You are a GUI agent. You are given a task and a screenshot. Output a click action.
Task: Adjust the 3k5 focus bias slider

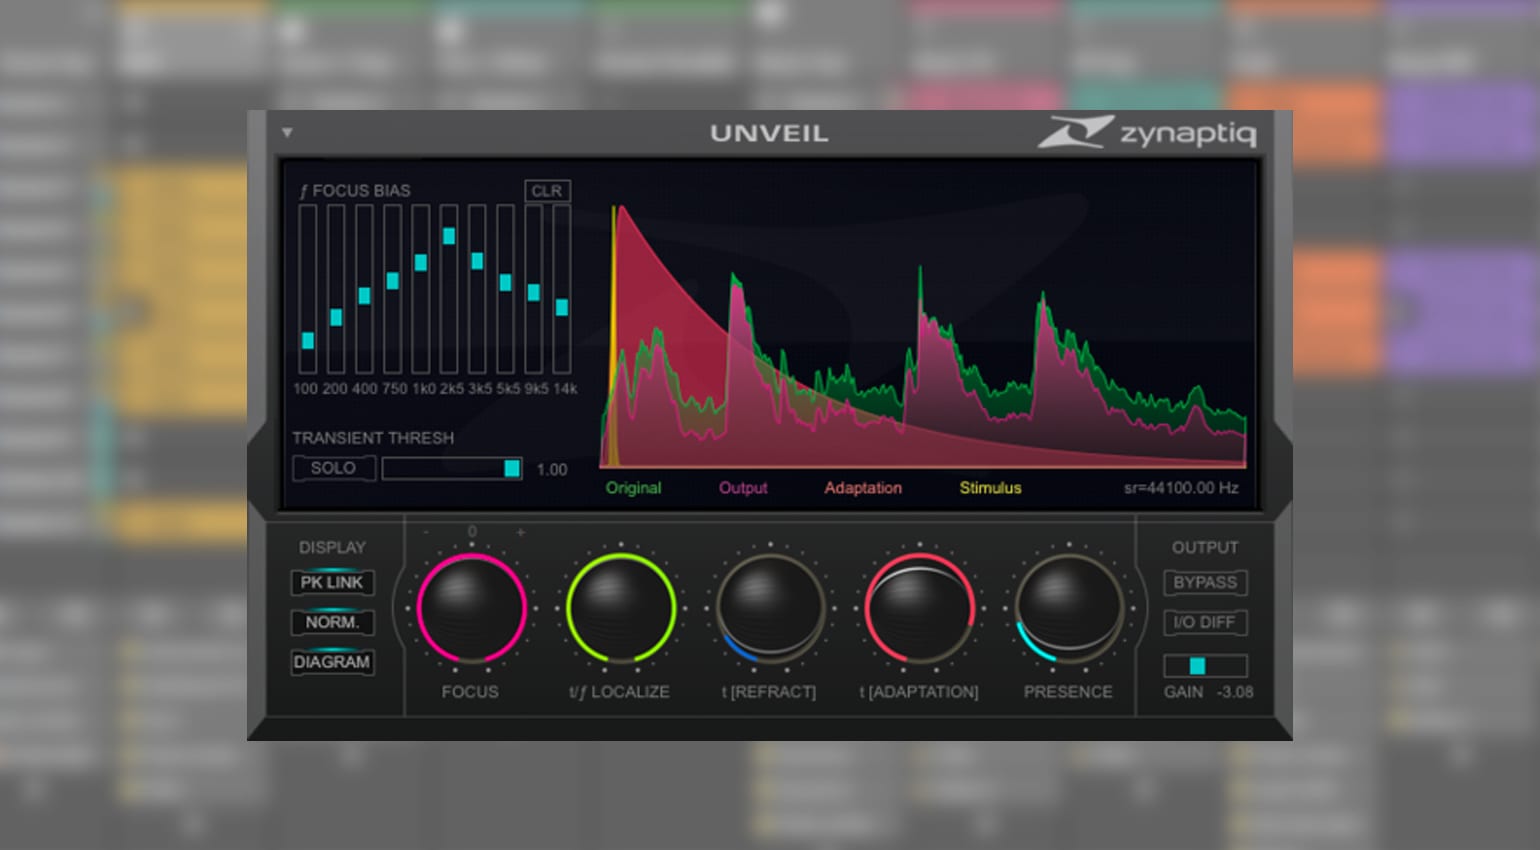point(477,290)
